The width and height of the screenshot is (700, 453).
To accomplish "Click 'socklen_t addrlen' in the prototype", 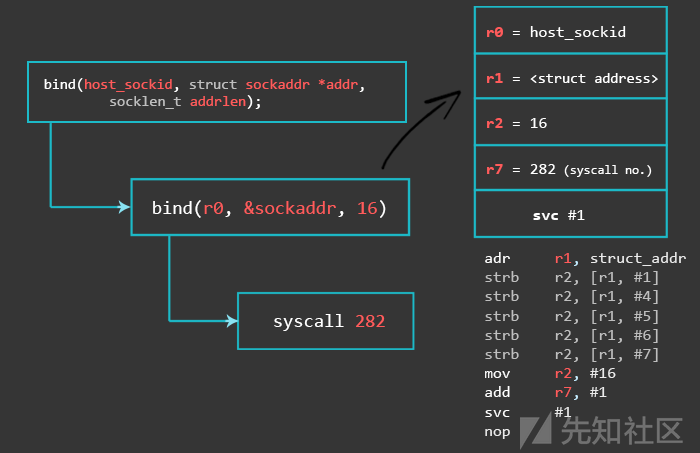I will tap(178, 102).
